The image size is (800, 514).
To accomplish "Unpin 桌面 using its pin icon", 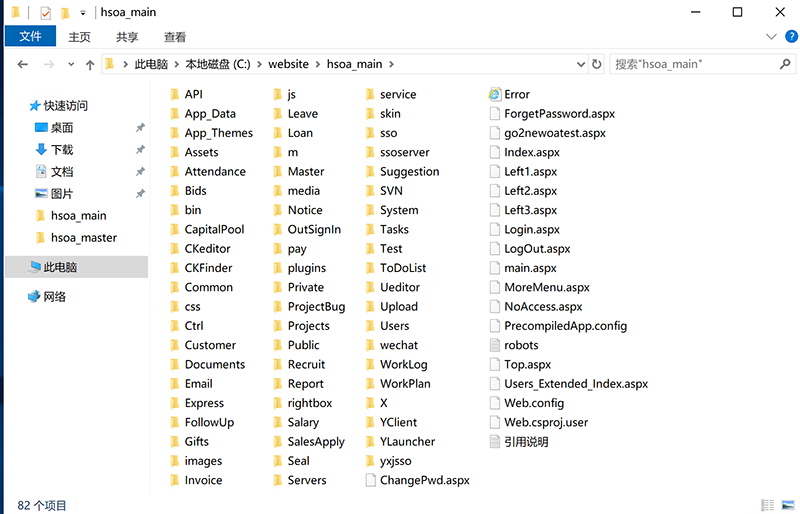I will (140, 128).
